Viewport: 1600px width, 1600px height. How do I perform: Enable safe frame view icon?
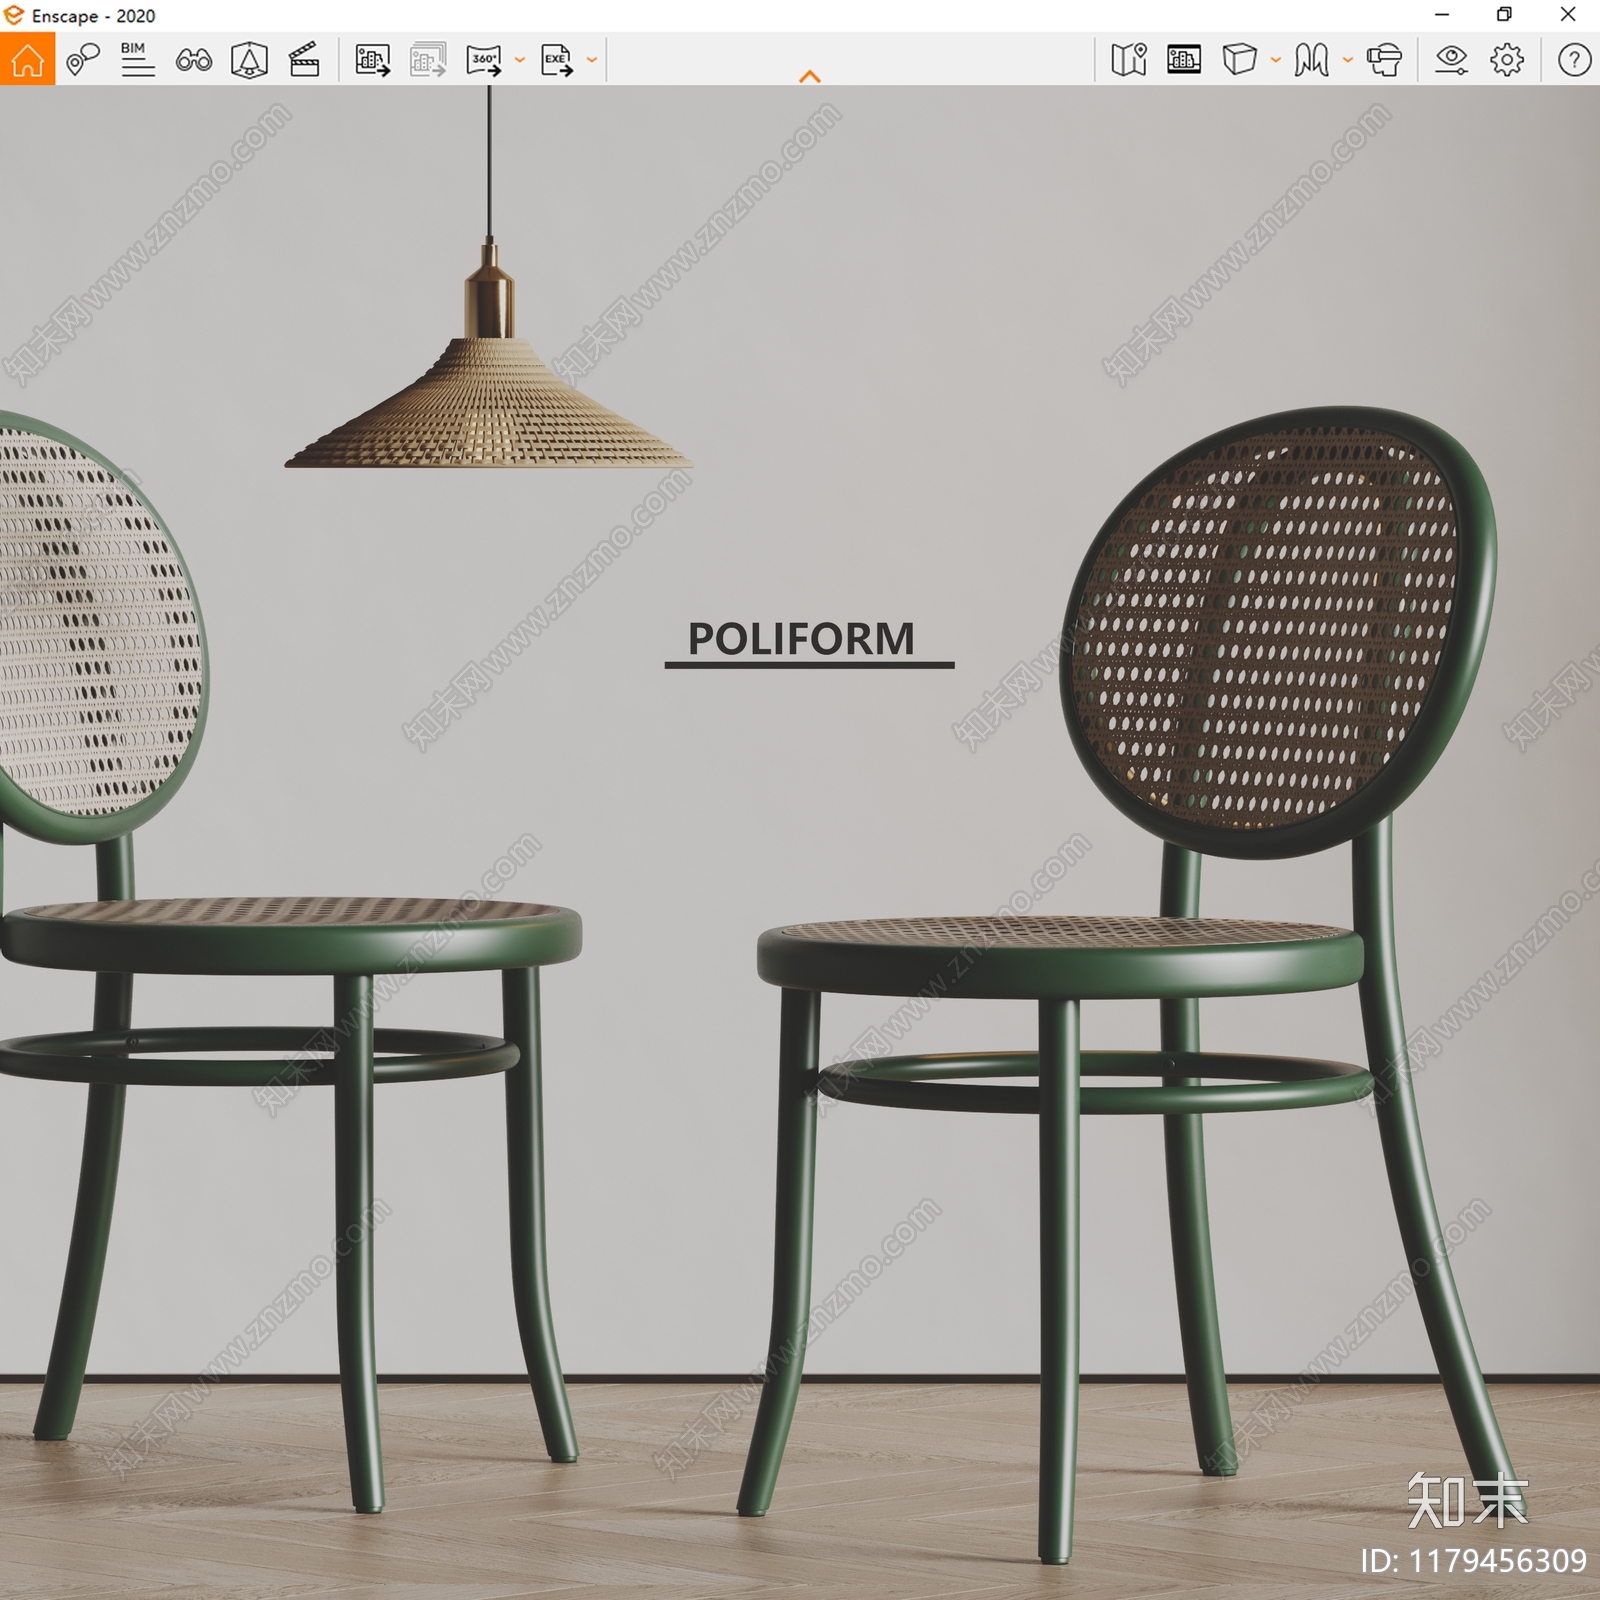pos(249,60)
